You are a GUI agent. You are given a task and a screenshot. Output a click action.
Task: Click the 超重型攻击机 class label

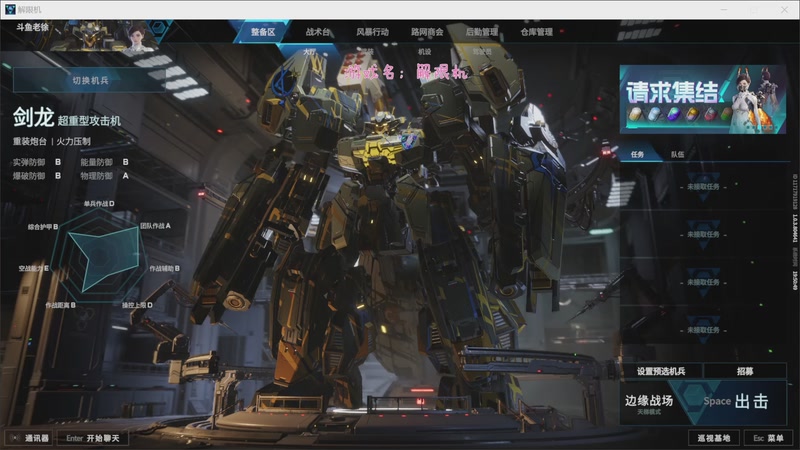click(89, 120)
